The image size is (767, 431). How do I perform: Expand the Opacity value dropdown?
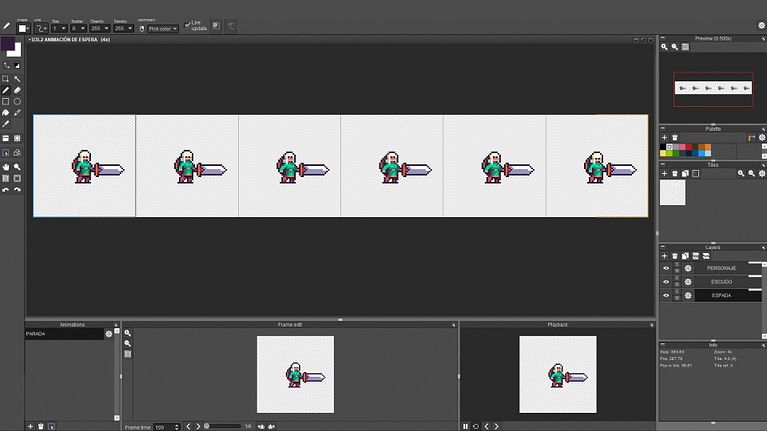click(101, 29)
